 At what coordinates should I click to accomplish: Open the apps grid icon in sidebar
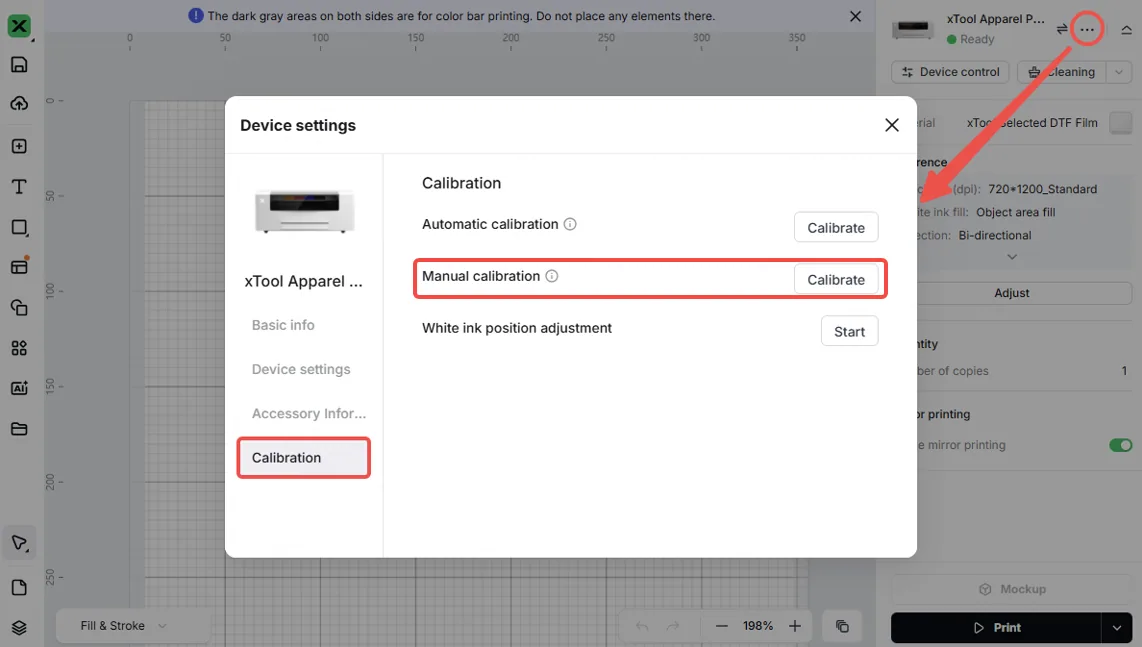click(x=19, y=348)
